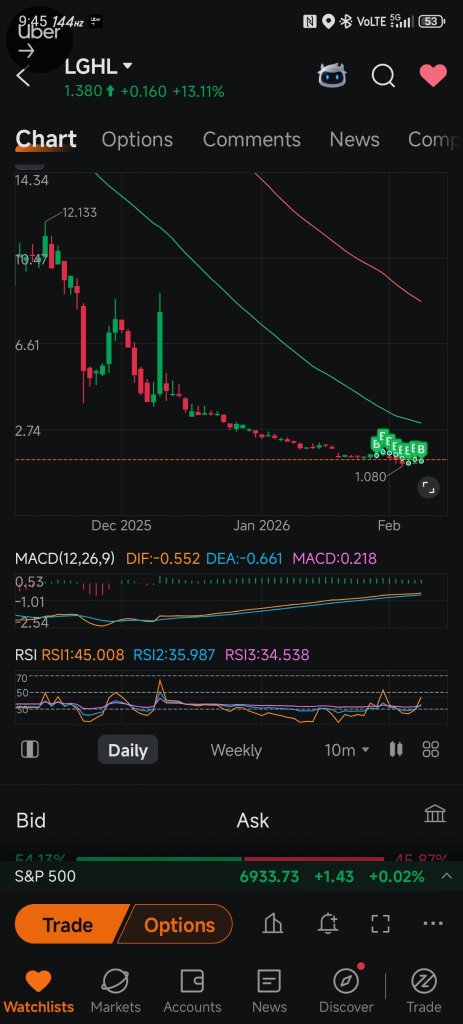The image size is (463, 1024).
Task: Switch to the Options tab
Action: (137, 139)
